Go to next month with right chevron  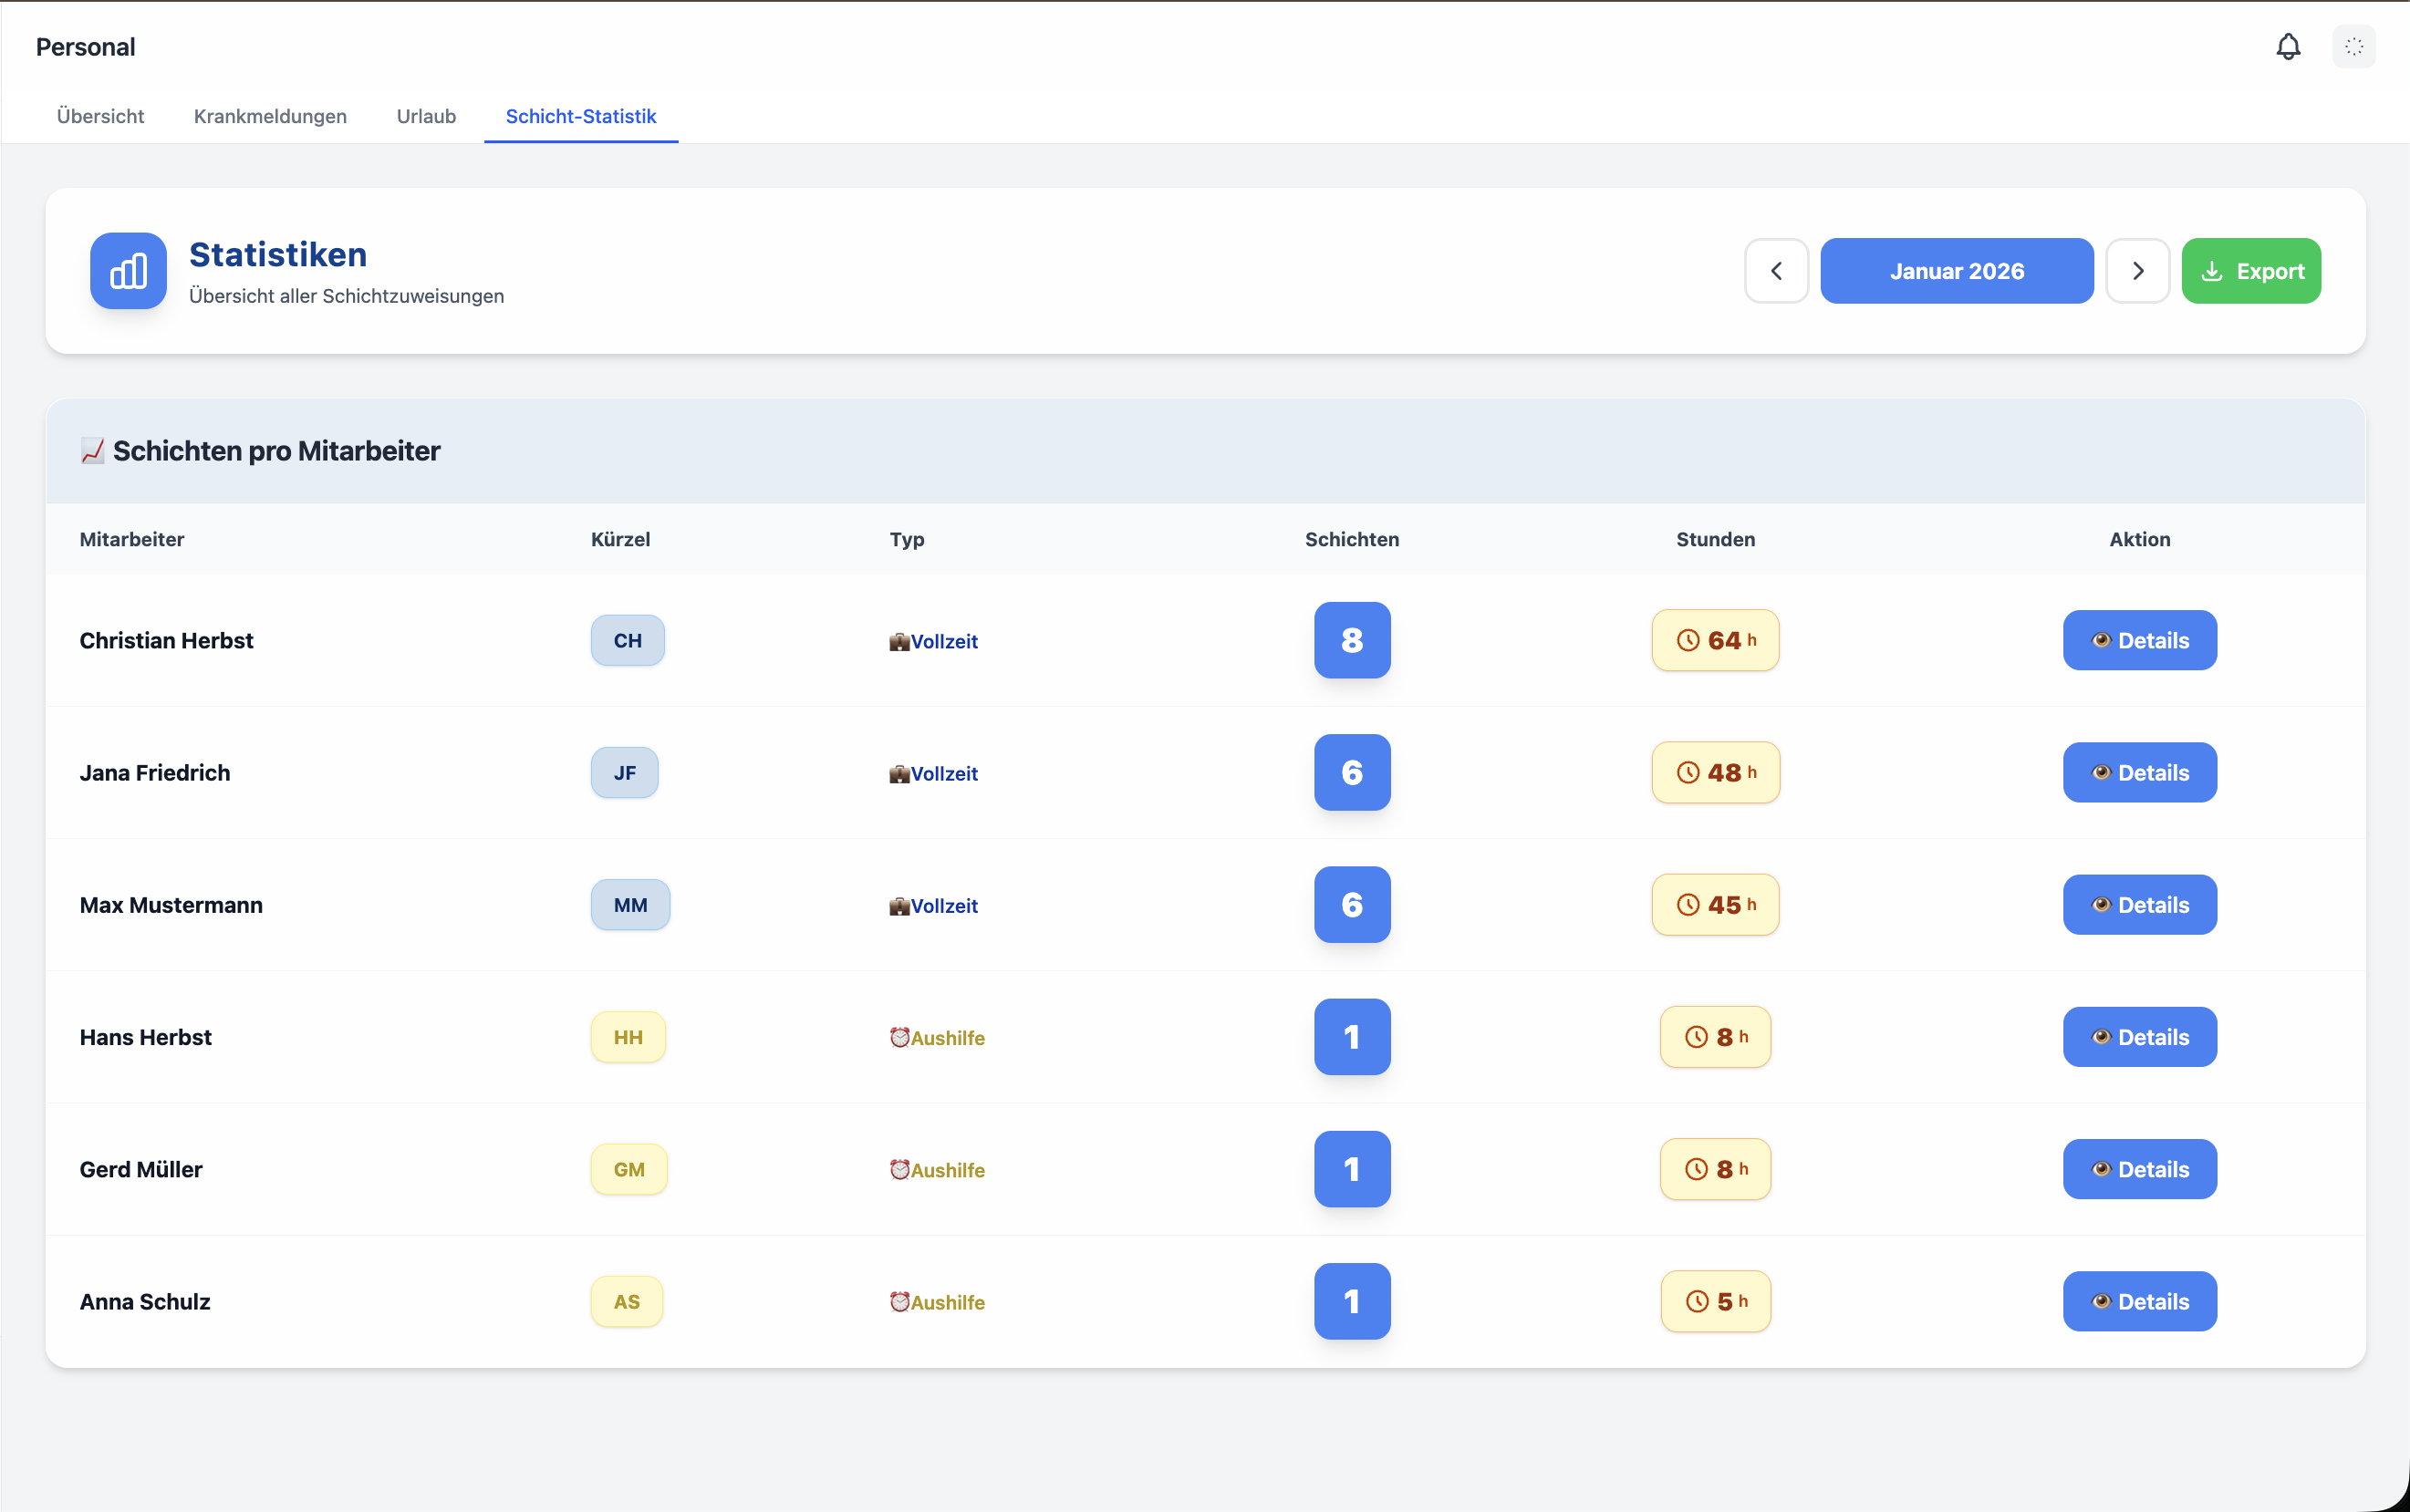click(2137, 271)
